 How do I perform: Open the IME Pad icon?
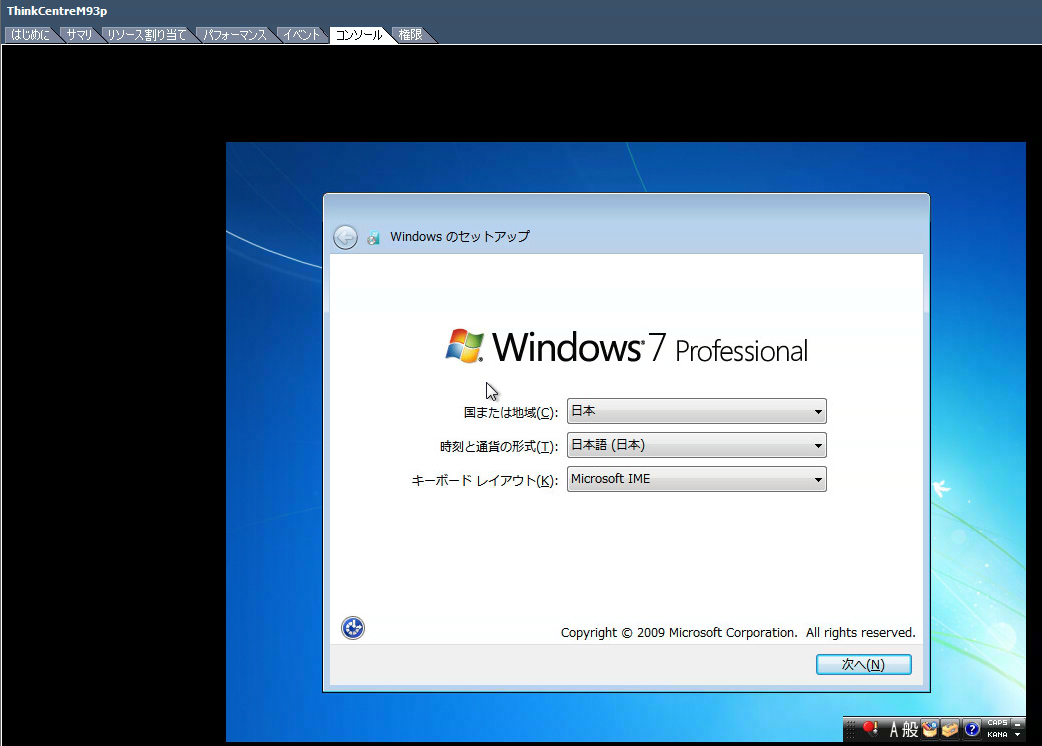[929, 729]
